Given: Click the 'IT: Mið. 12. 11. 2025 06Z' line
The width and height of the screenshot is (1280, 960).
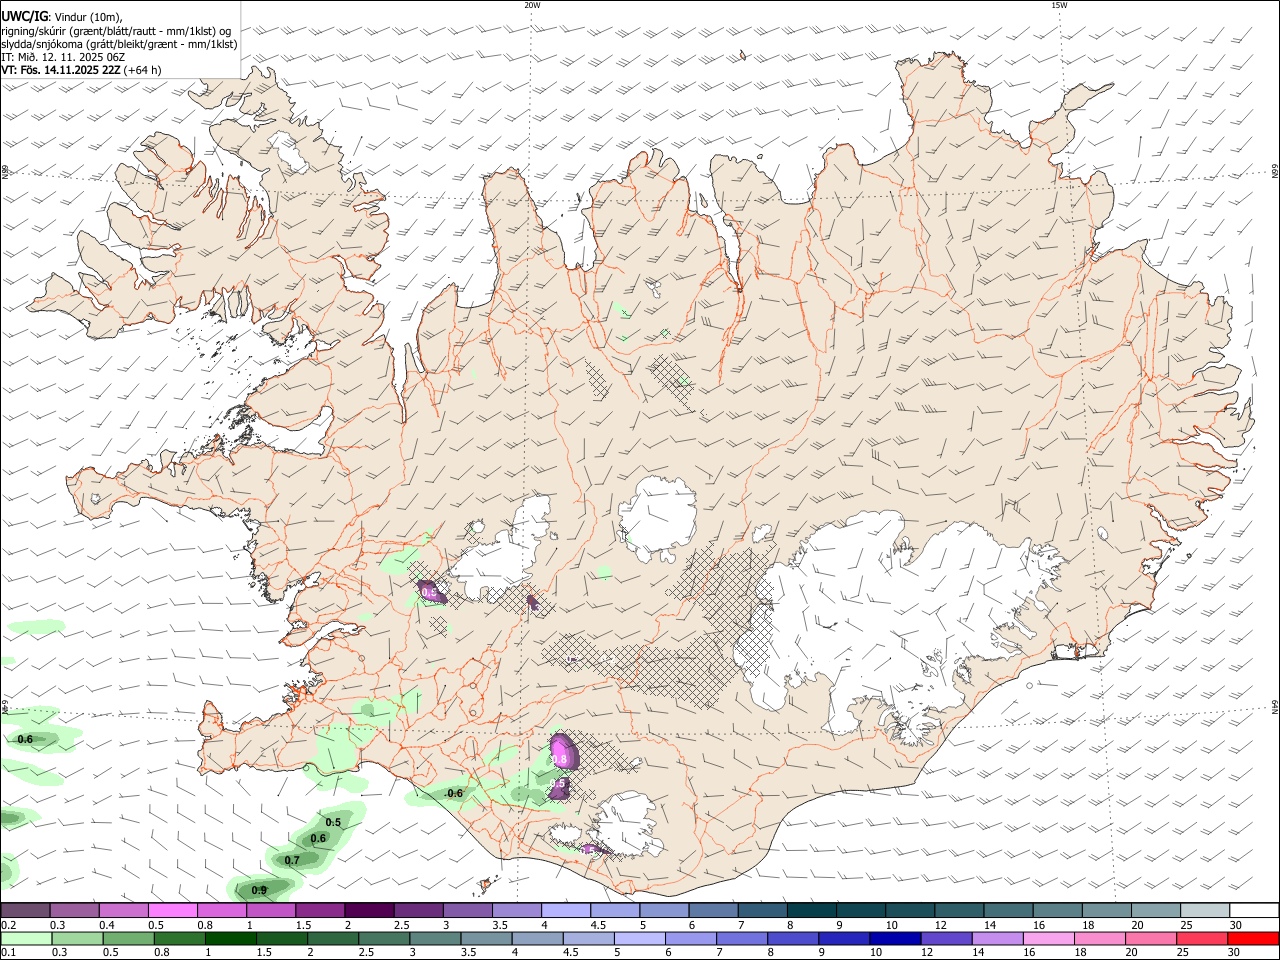Looking at the screenshot, I should click(63, 57).
